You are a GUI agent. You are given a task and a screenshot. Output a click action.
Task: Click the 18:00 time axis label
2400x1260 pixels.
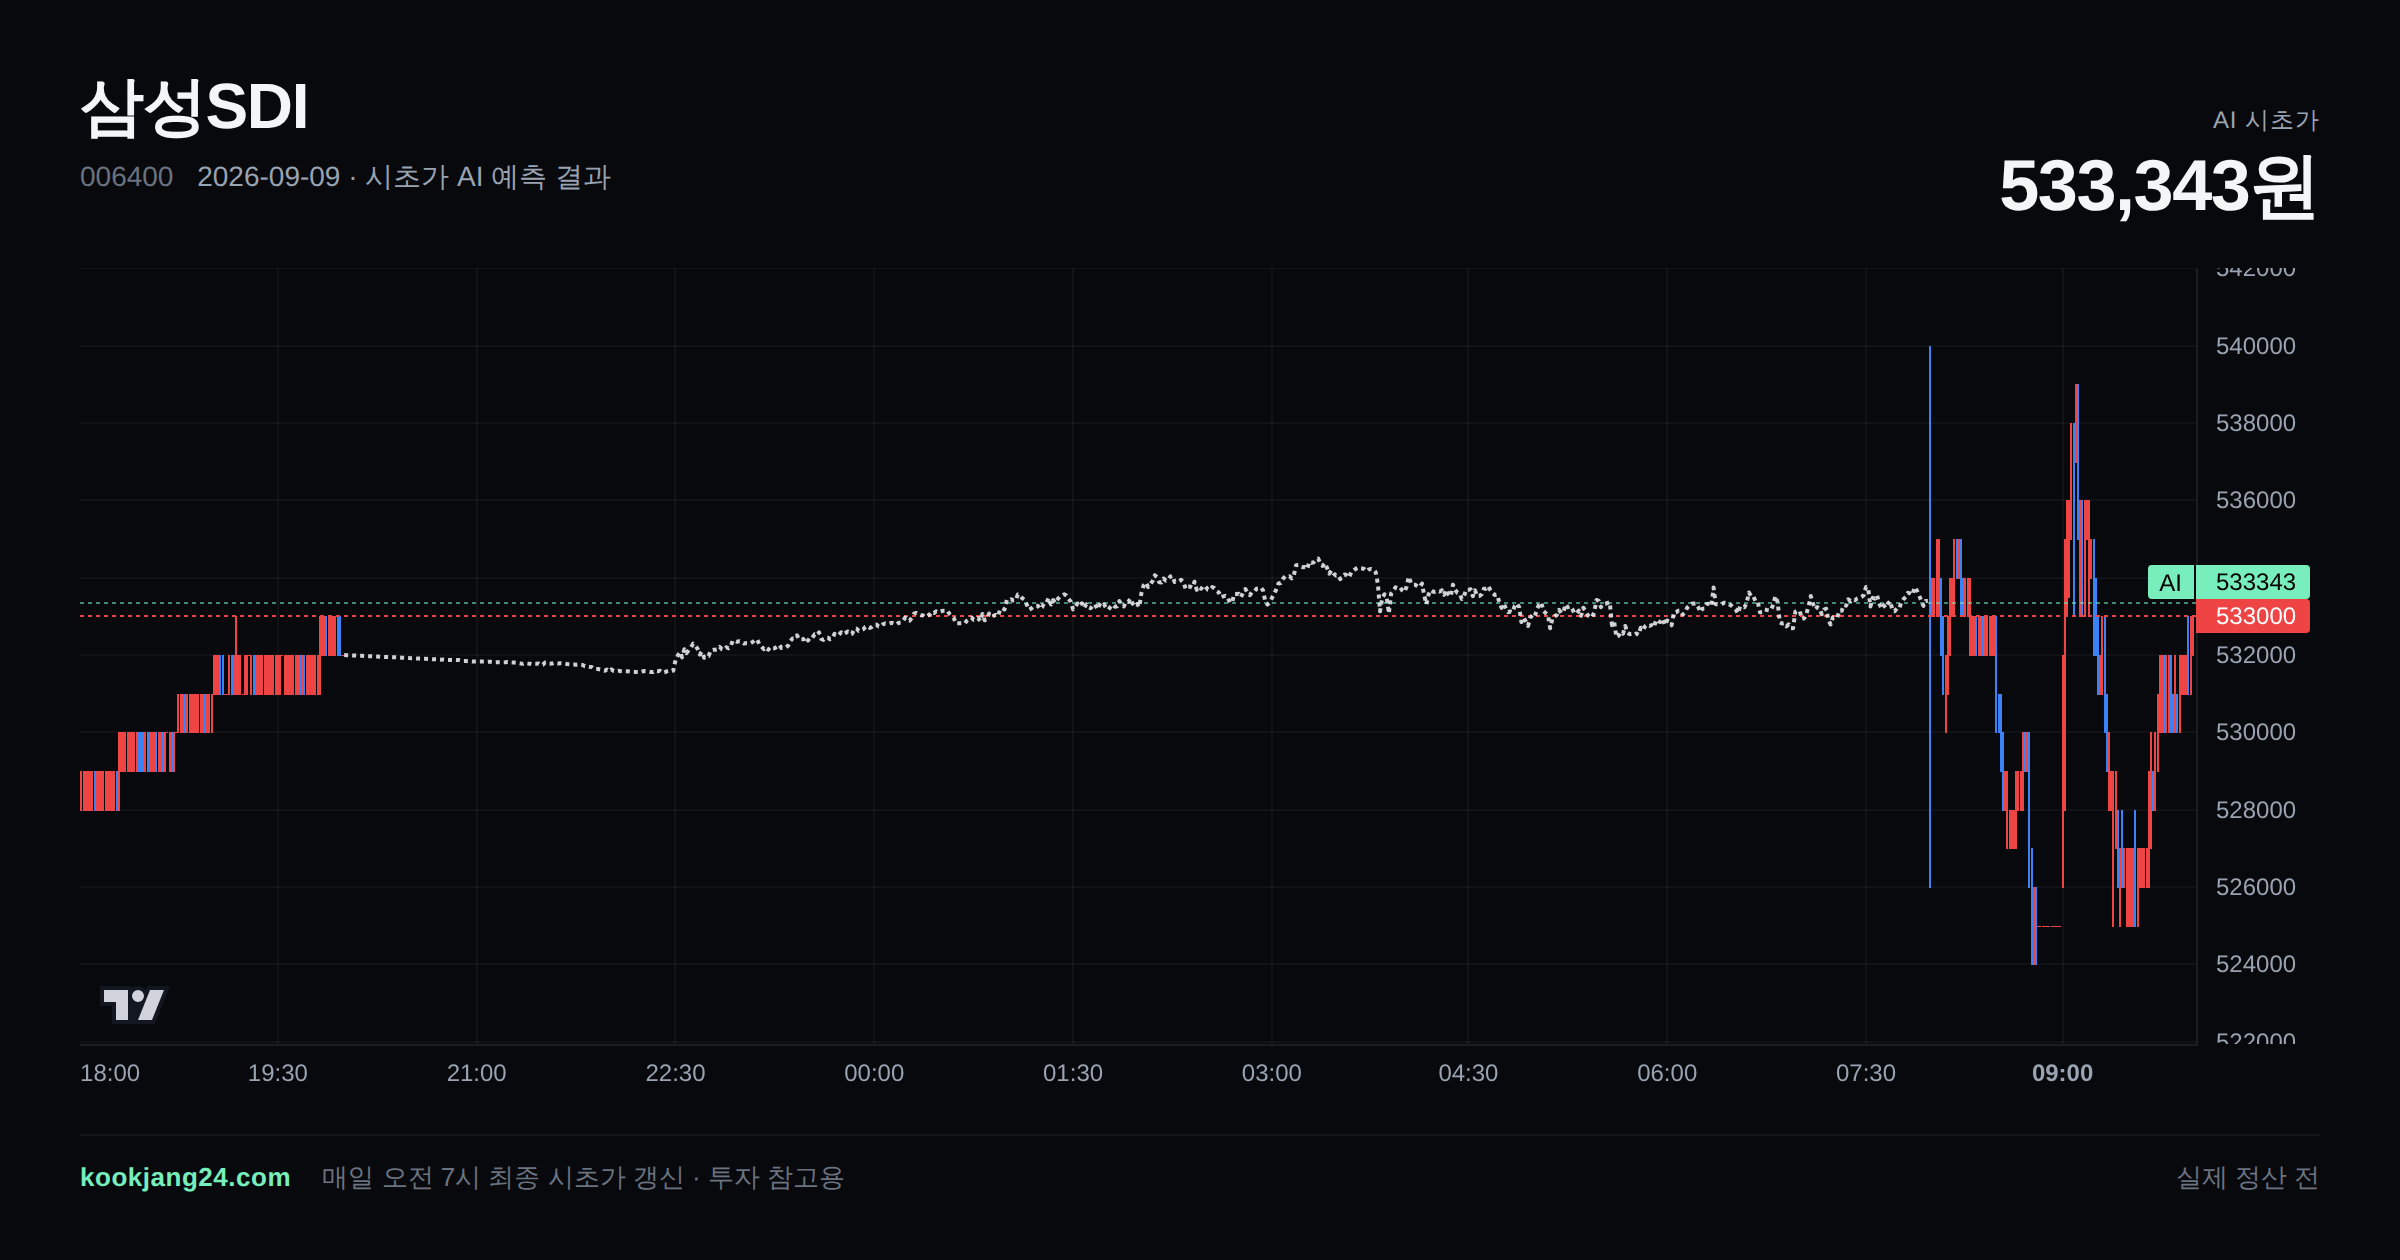point(110,1073)
